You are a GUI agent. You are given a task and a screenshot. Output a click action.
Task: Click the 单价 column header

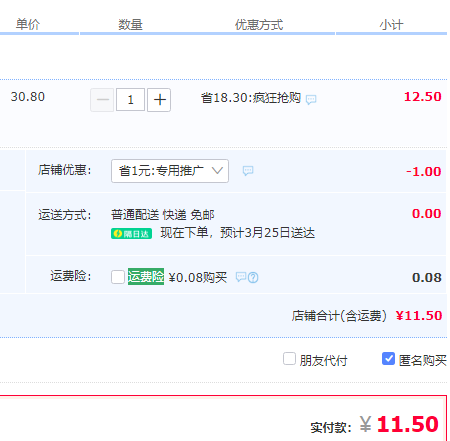coord(28,24)
